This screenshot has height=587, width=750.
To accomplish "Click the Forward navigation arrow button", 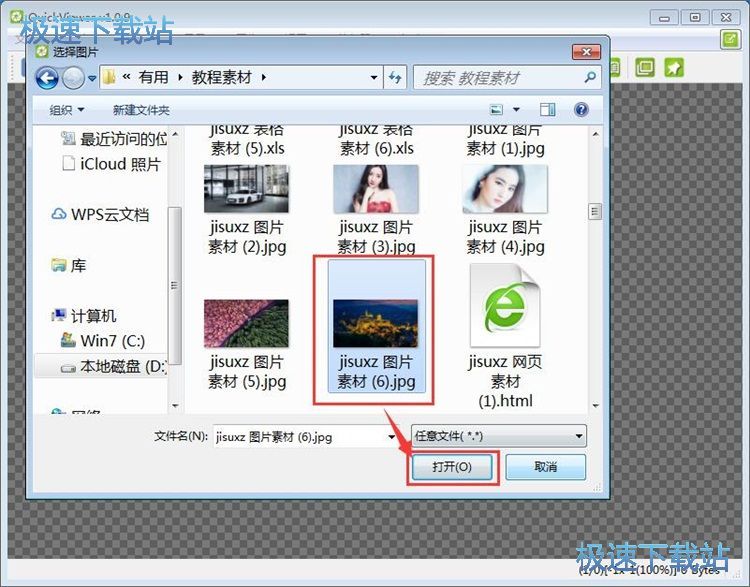I will click(73, 78).
